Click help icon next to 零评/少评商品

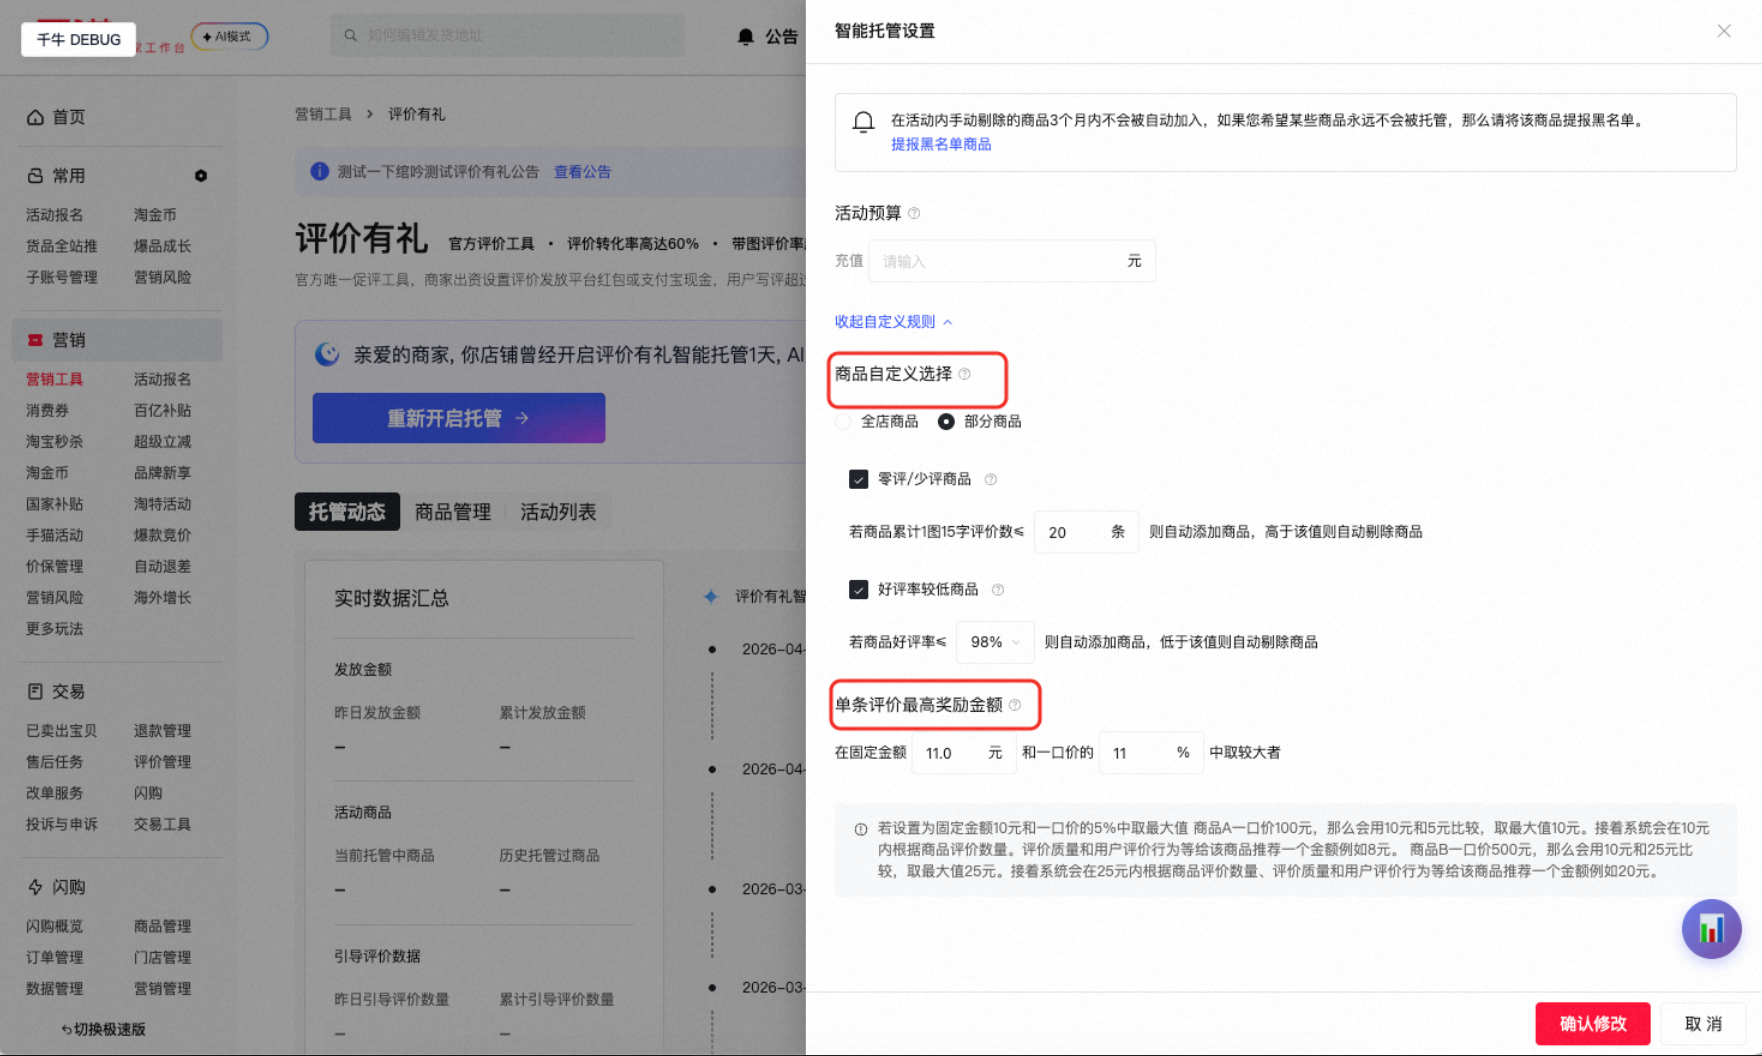(x=991, y=479)
